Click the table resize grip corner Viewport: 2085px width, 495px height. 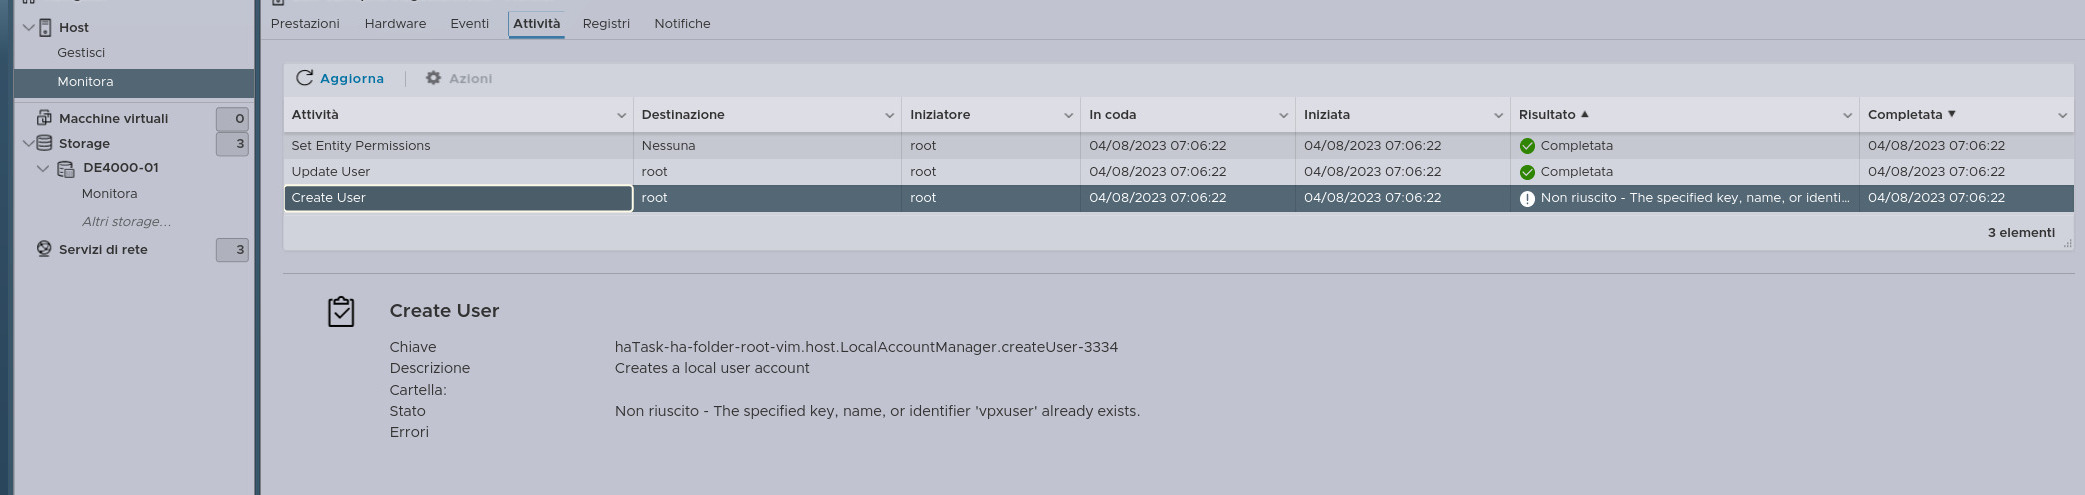tap(2067, 243)
